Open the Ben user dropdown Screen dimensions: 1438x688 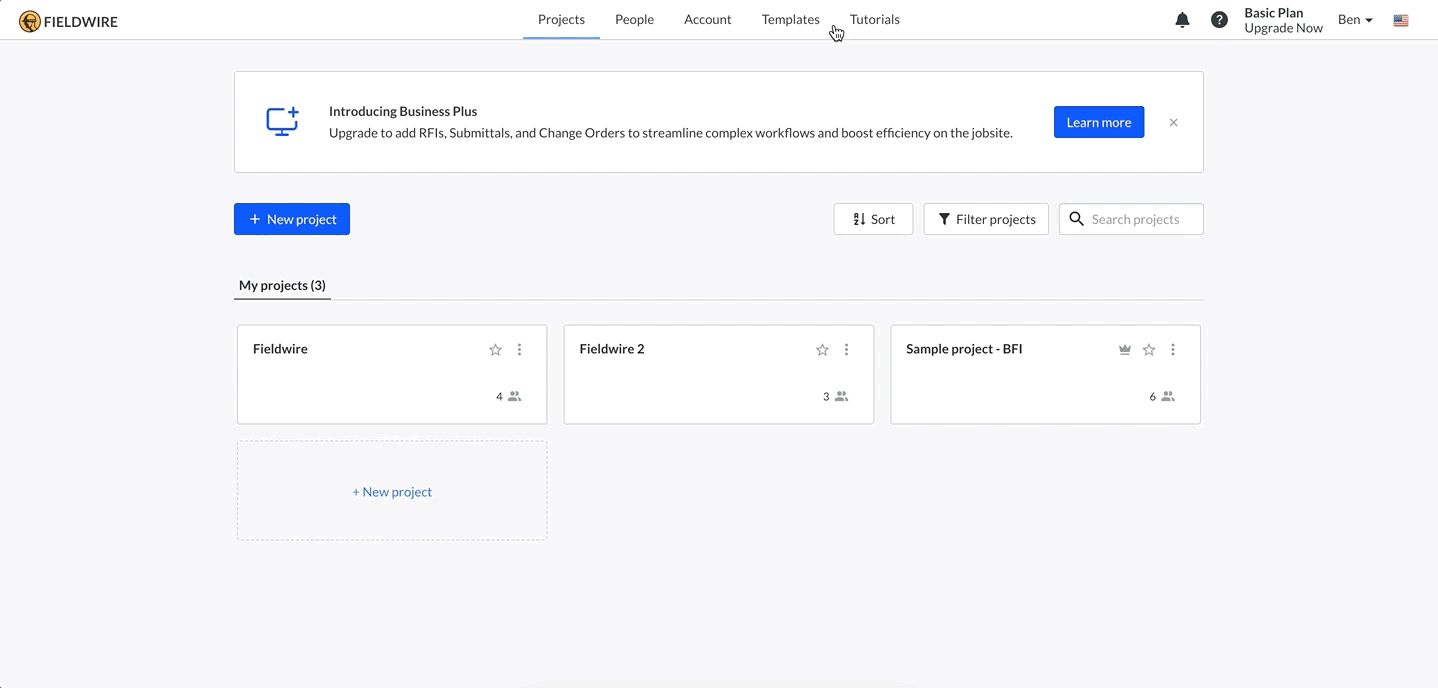point(1355,20)
